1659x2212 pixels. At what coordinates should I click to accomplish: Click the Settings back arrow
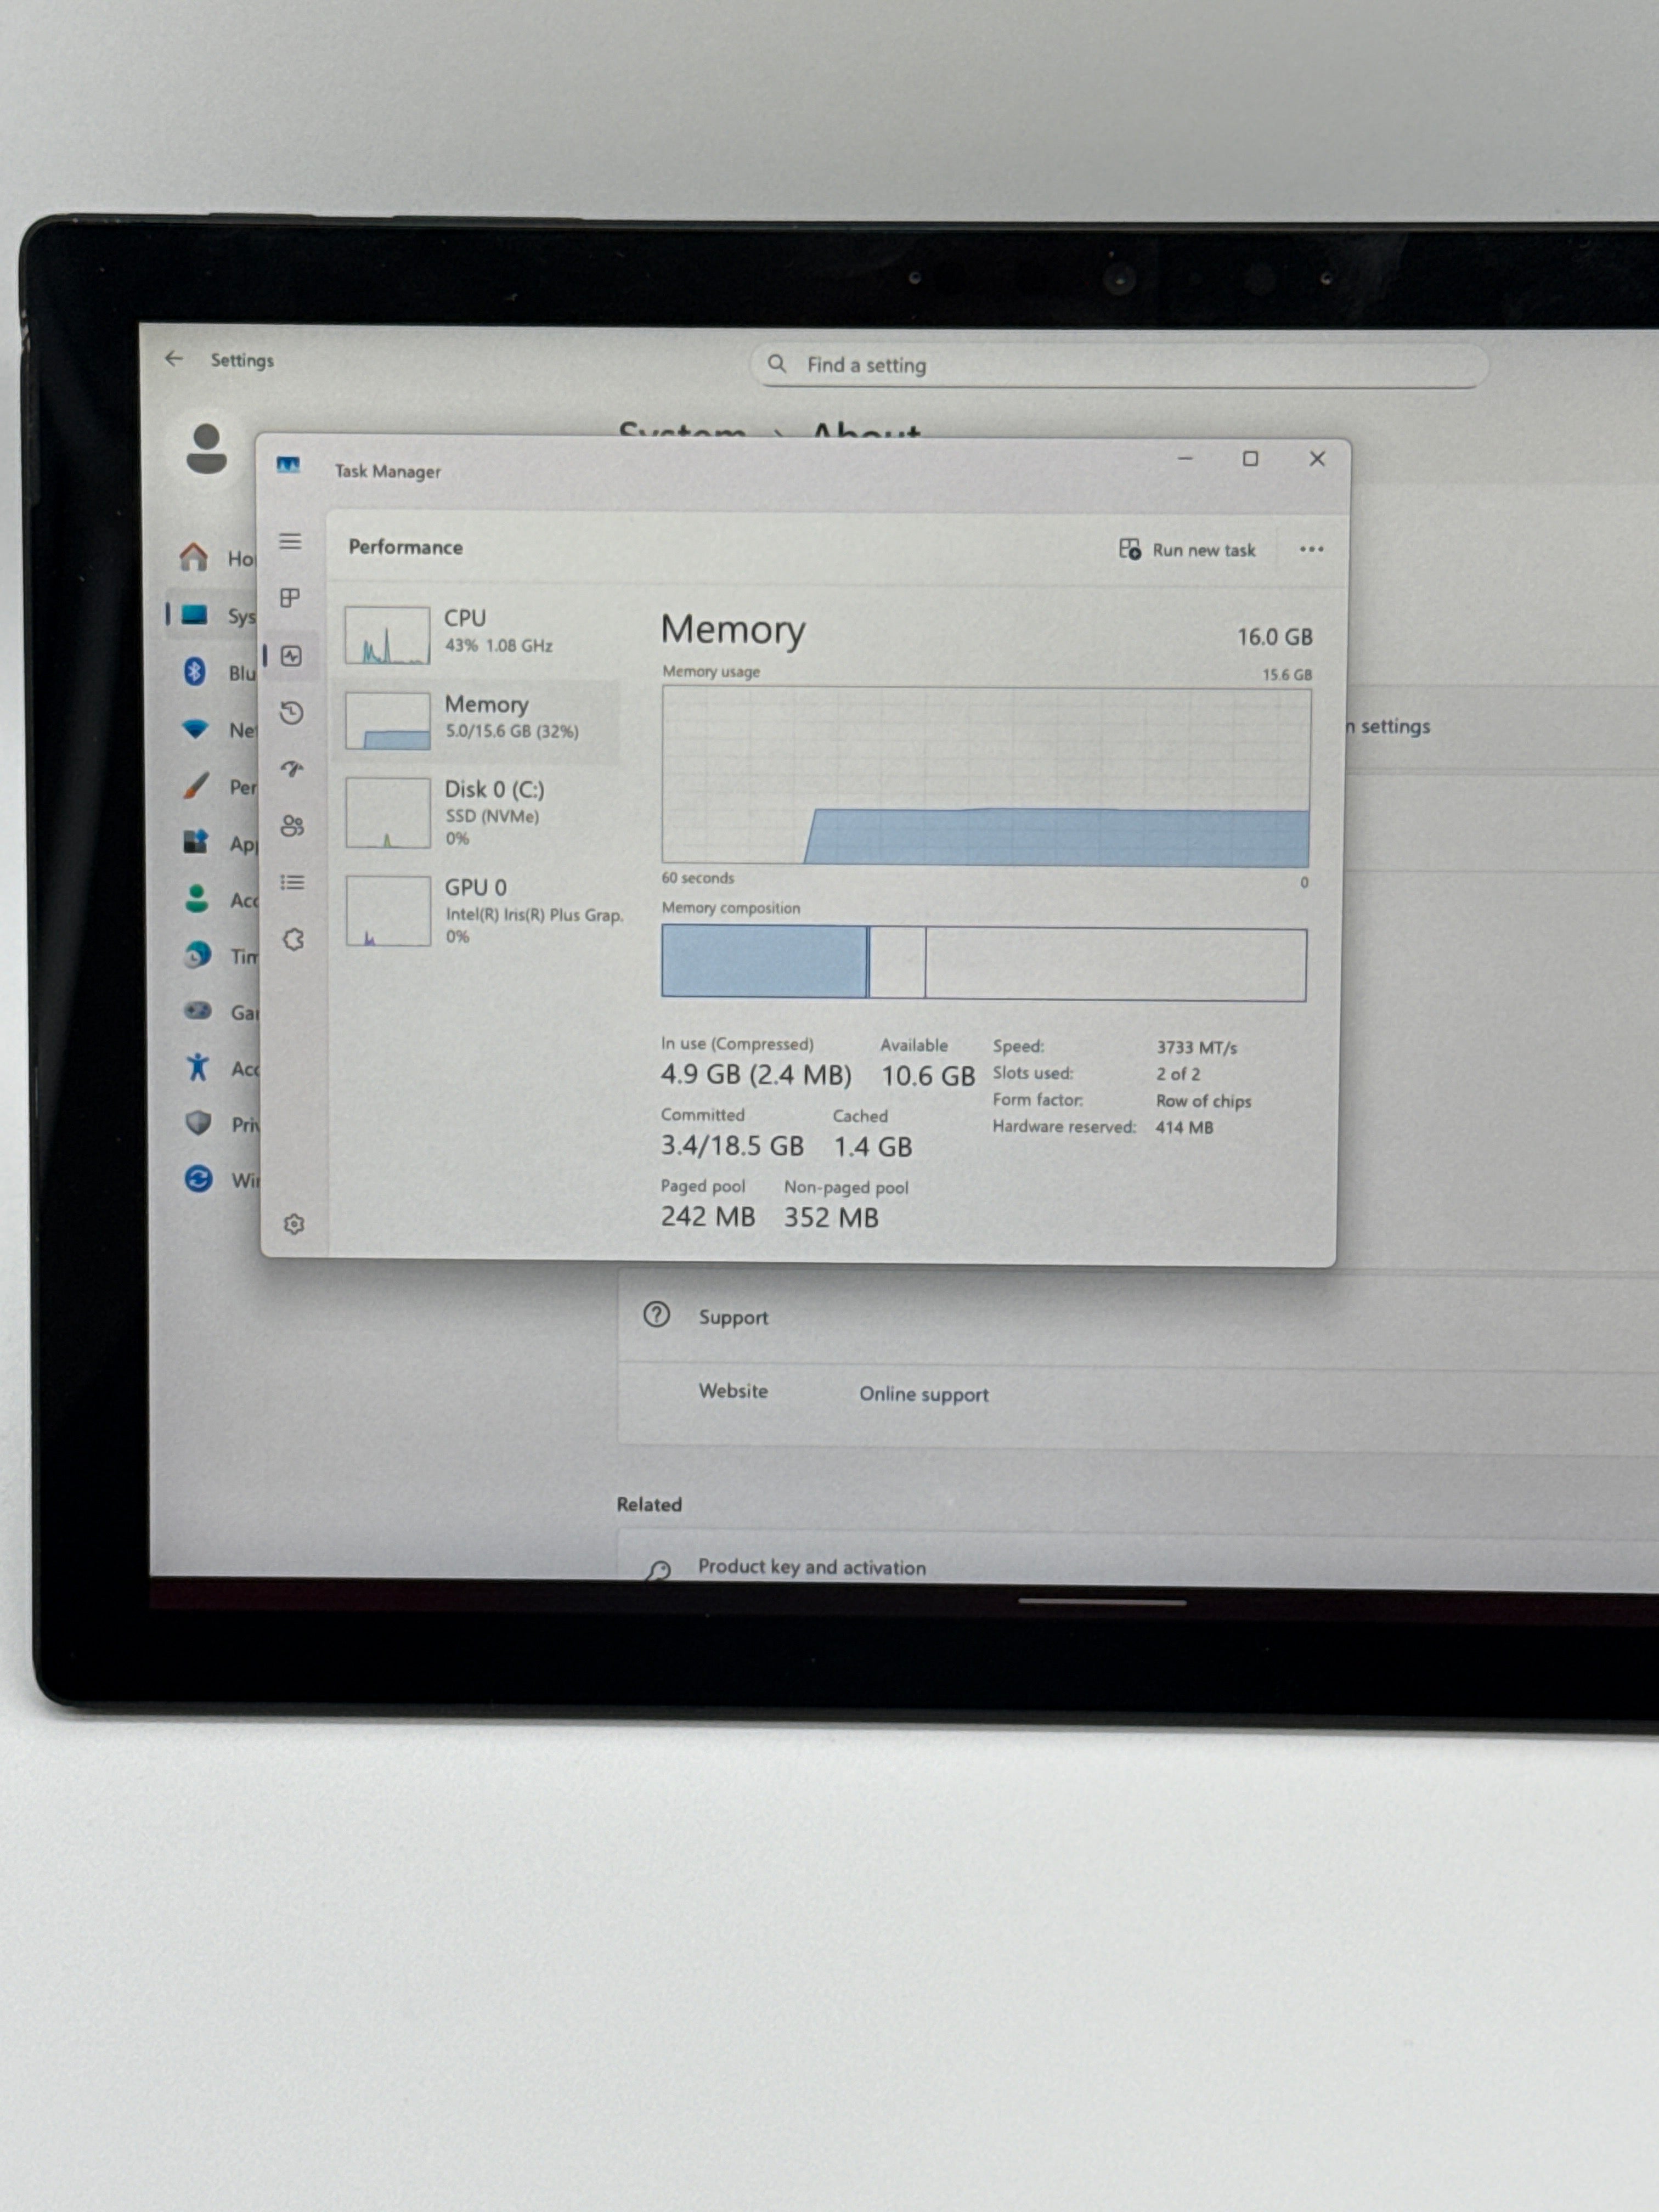click(174, 358)
